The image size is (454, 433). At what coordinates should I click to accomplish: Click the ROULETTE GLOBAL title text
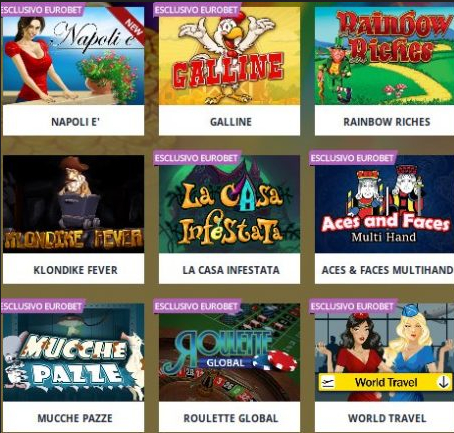[231, 418]
